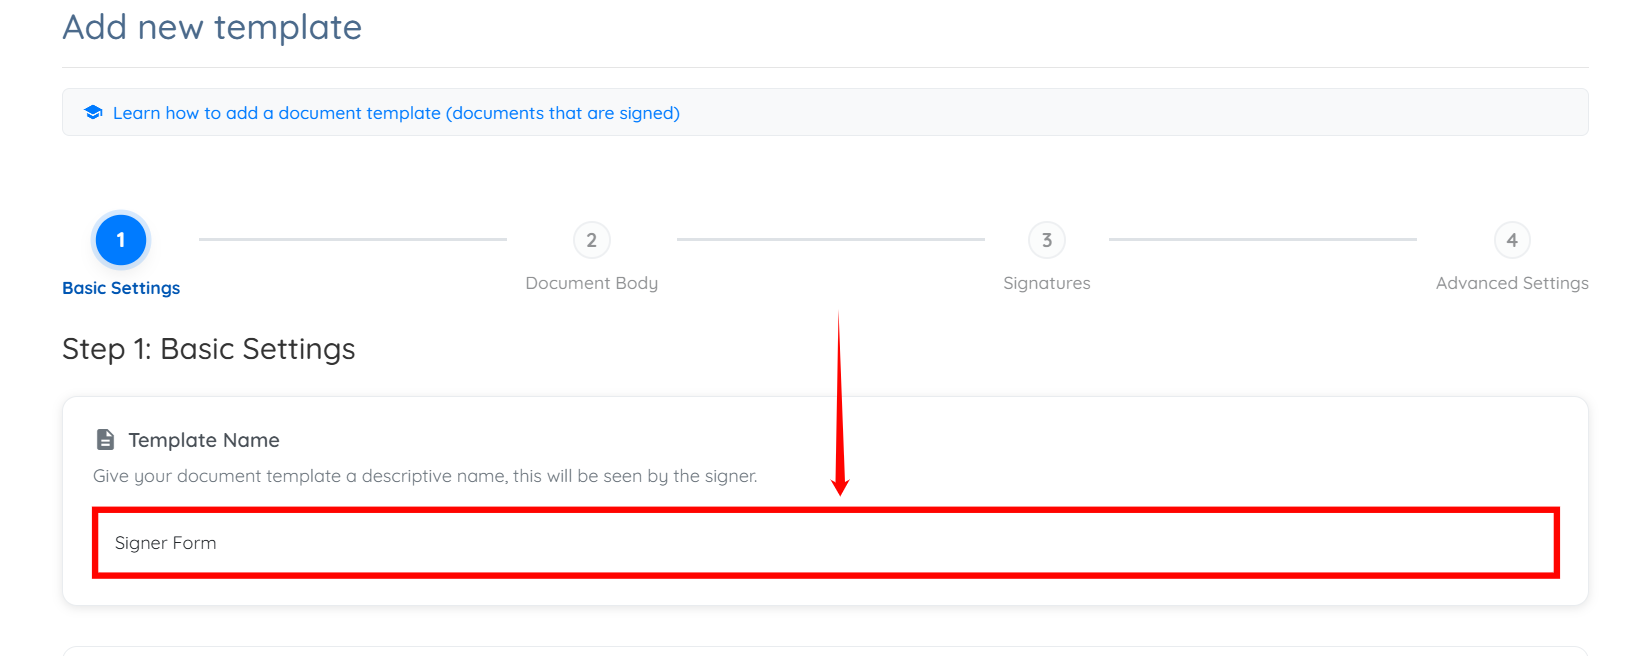Click the graduation cap help icon
The image size is (1631, 656).
[x=93, y=112]
